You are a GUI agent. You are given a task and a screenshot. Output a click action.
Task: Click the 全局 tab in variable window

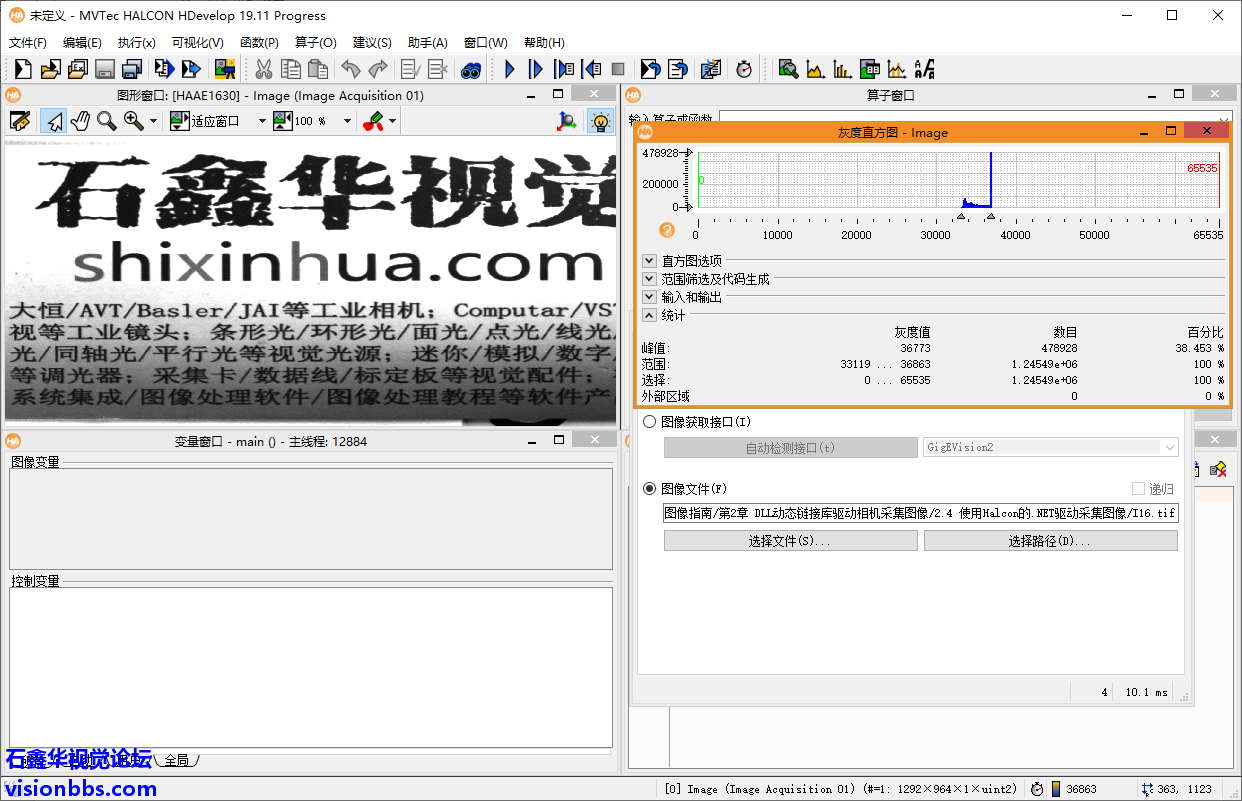[177, 760]
